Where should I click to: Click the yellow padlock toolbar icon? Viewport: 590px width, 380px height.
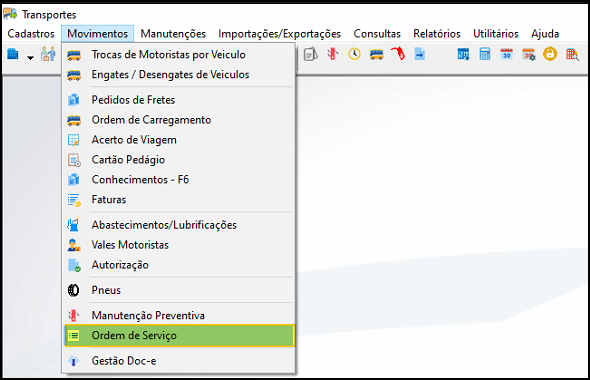tap(550, 54)
